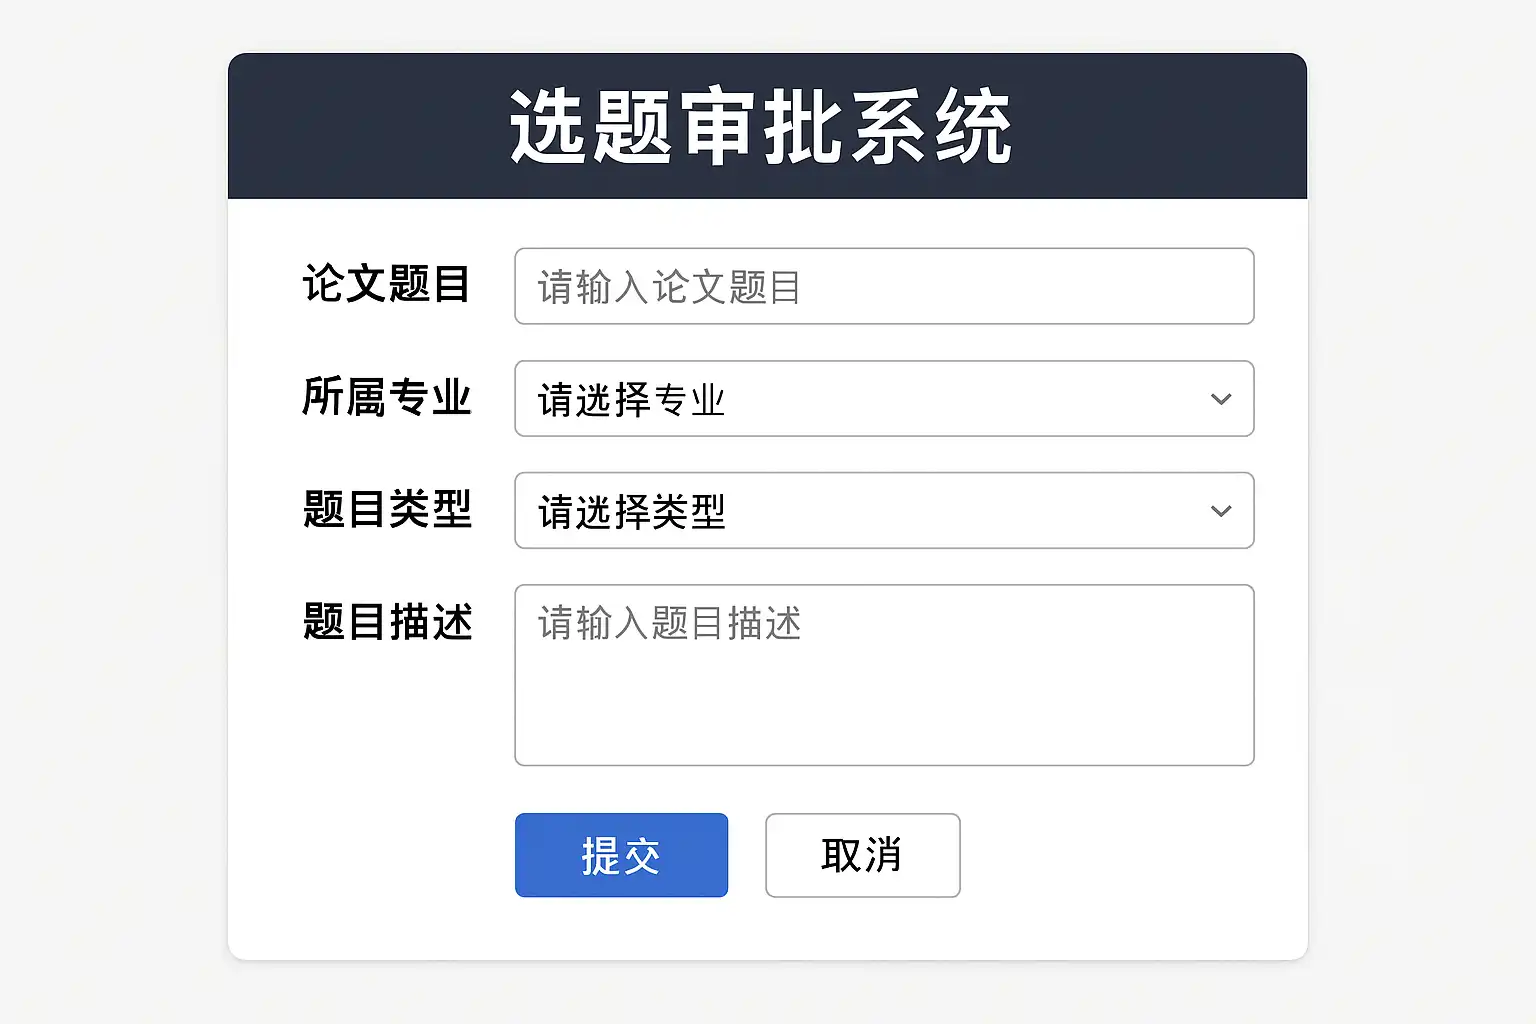Click the 提交 text on the submit button
This screenshot has height=1024, width=1536.
pos(621,856)
